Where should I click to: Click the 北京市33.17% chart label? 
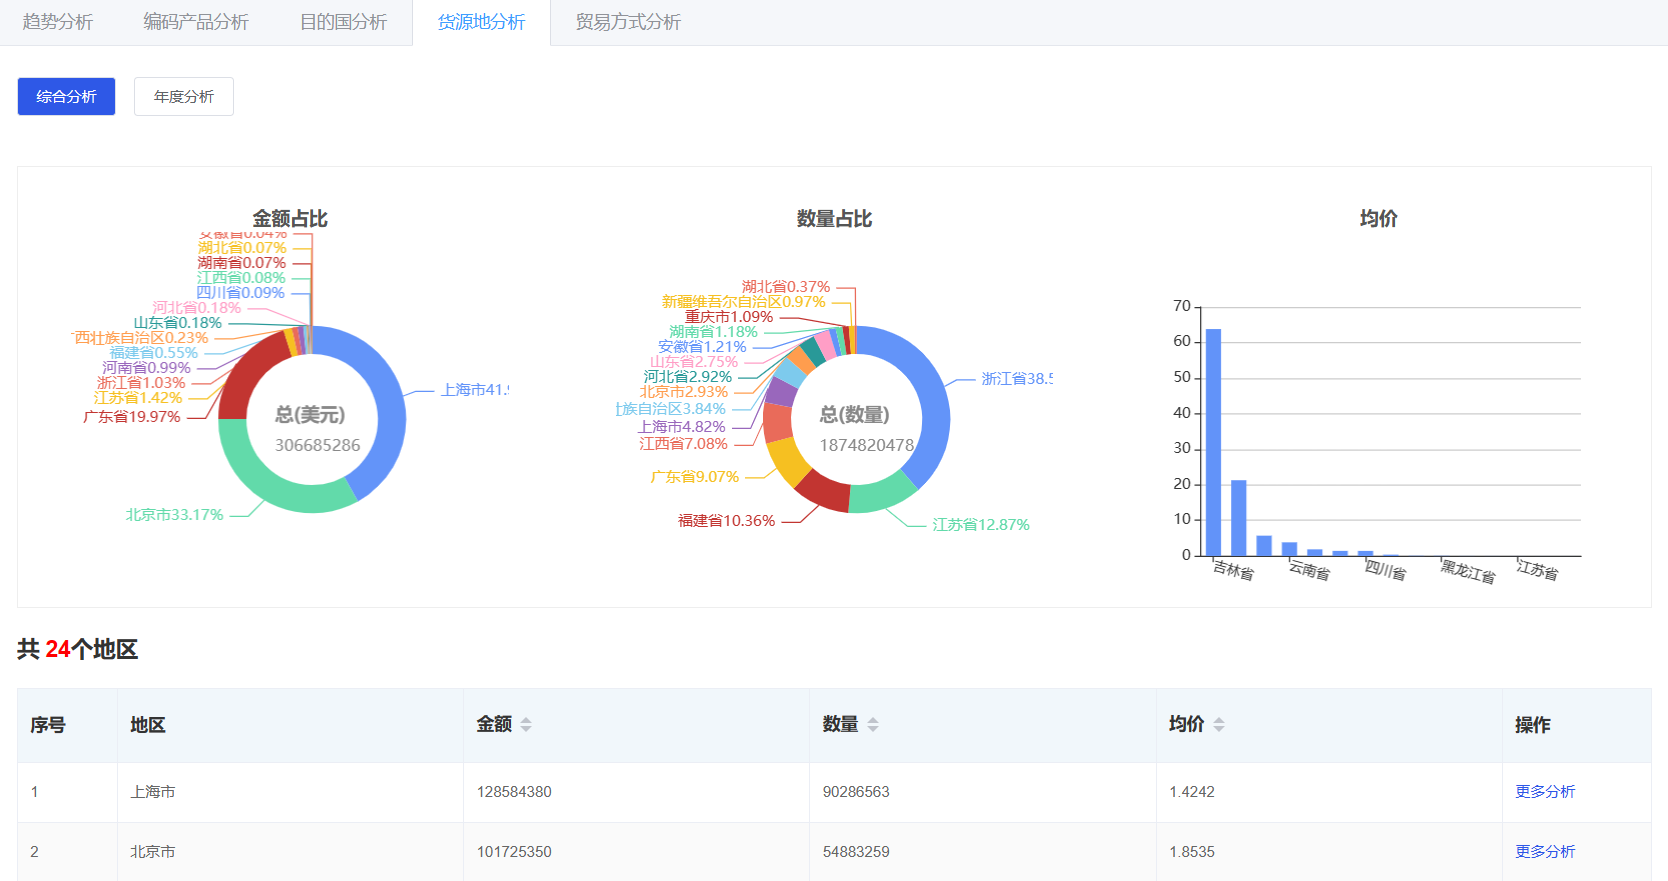(x=174, y=515)
